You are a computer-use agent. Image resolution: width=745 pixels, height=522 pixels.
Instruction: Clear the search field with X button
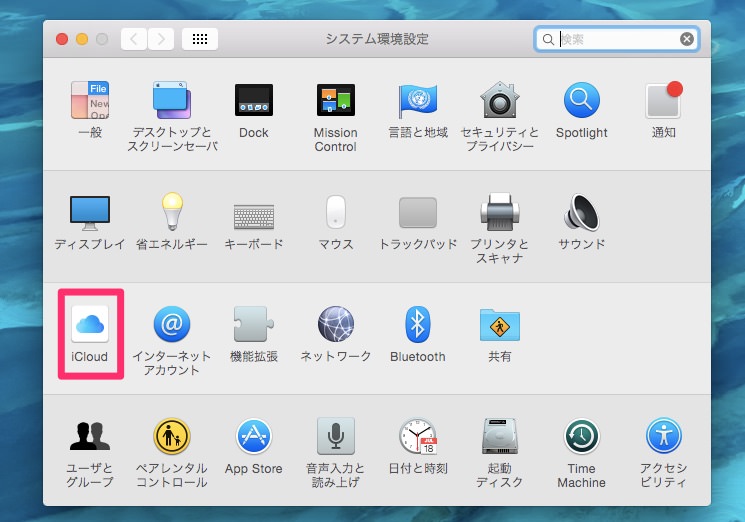pyautogui.click(x=687, y=39)
